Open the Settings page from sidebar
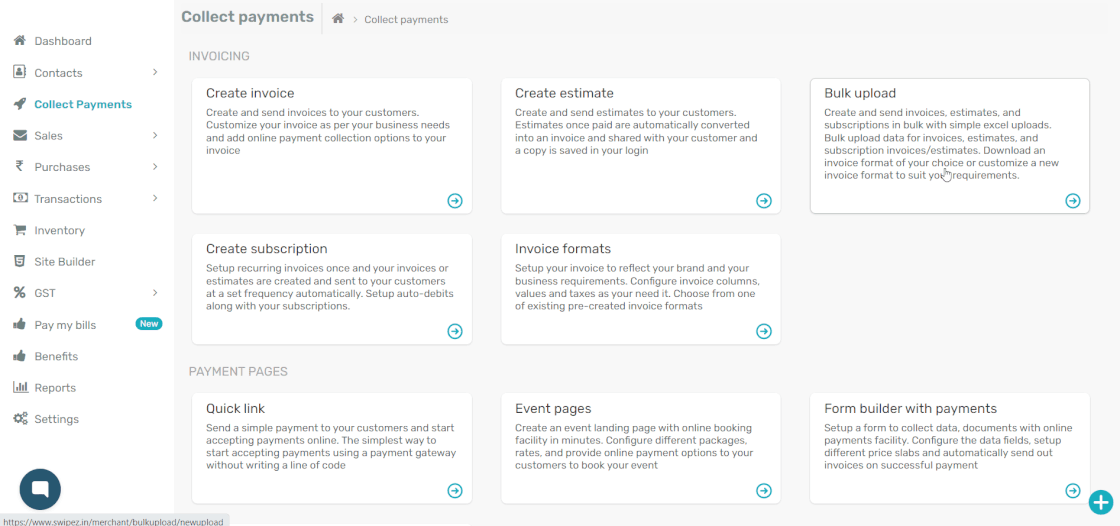The height and width of the screenshot is (526, 1120). coord(56,419)
